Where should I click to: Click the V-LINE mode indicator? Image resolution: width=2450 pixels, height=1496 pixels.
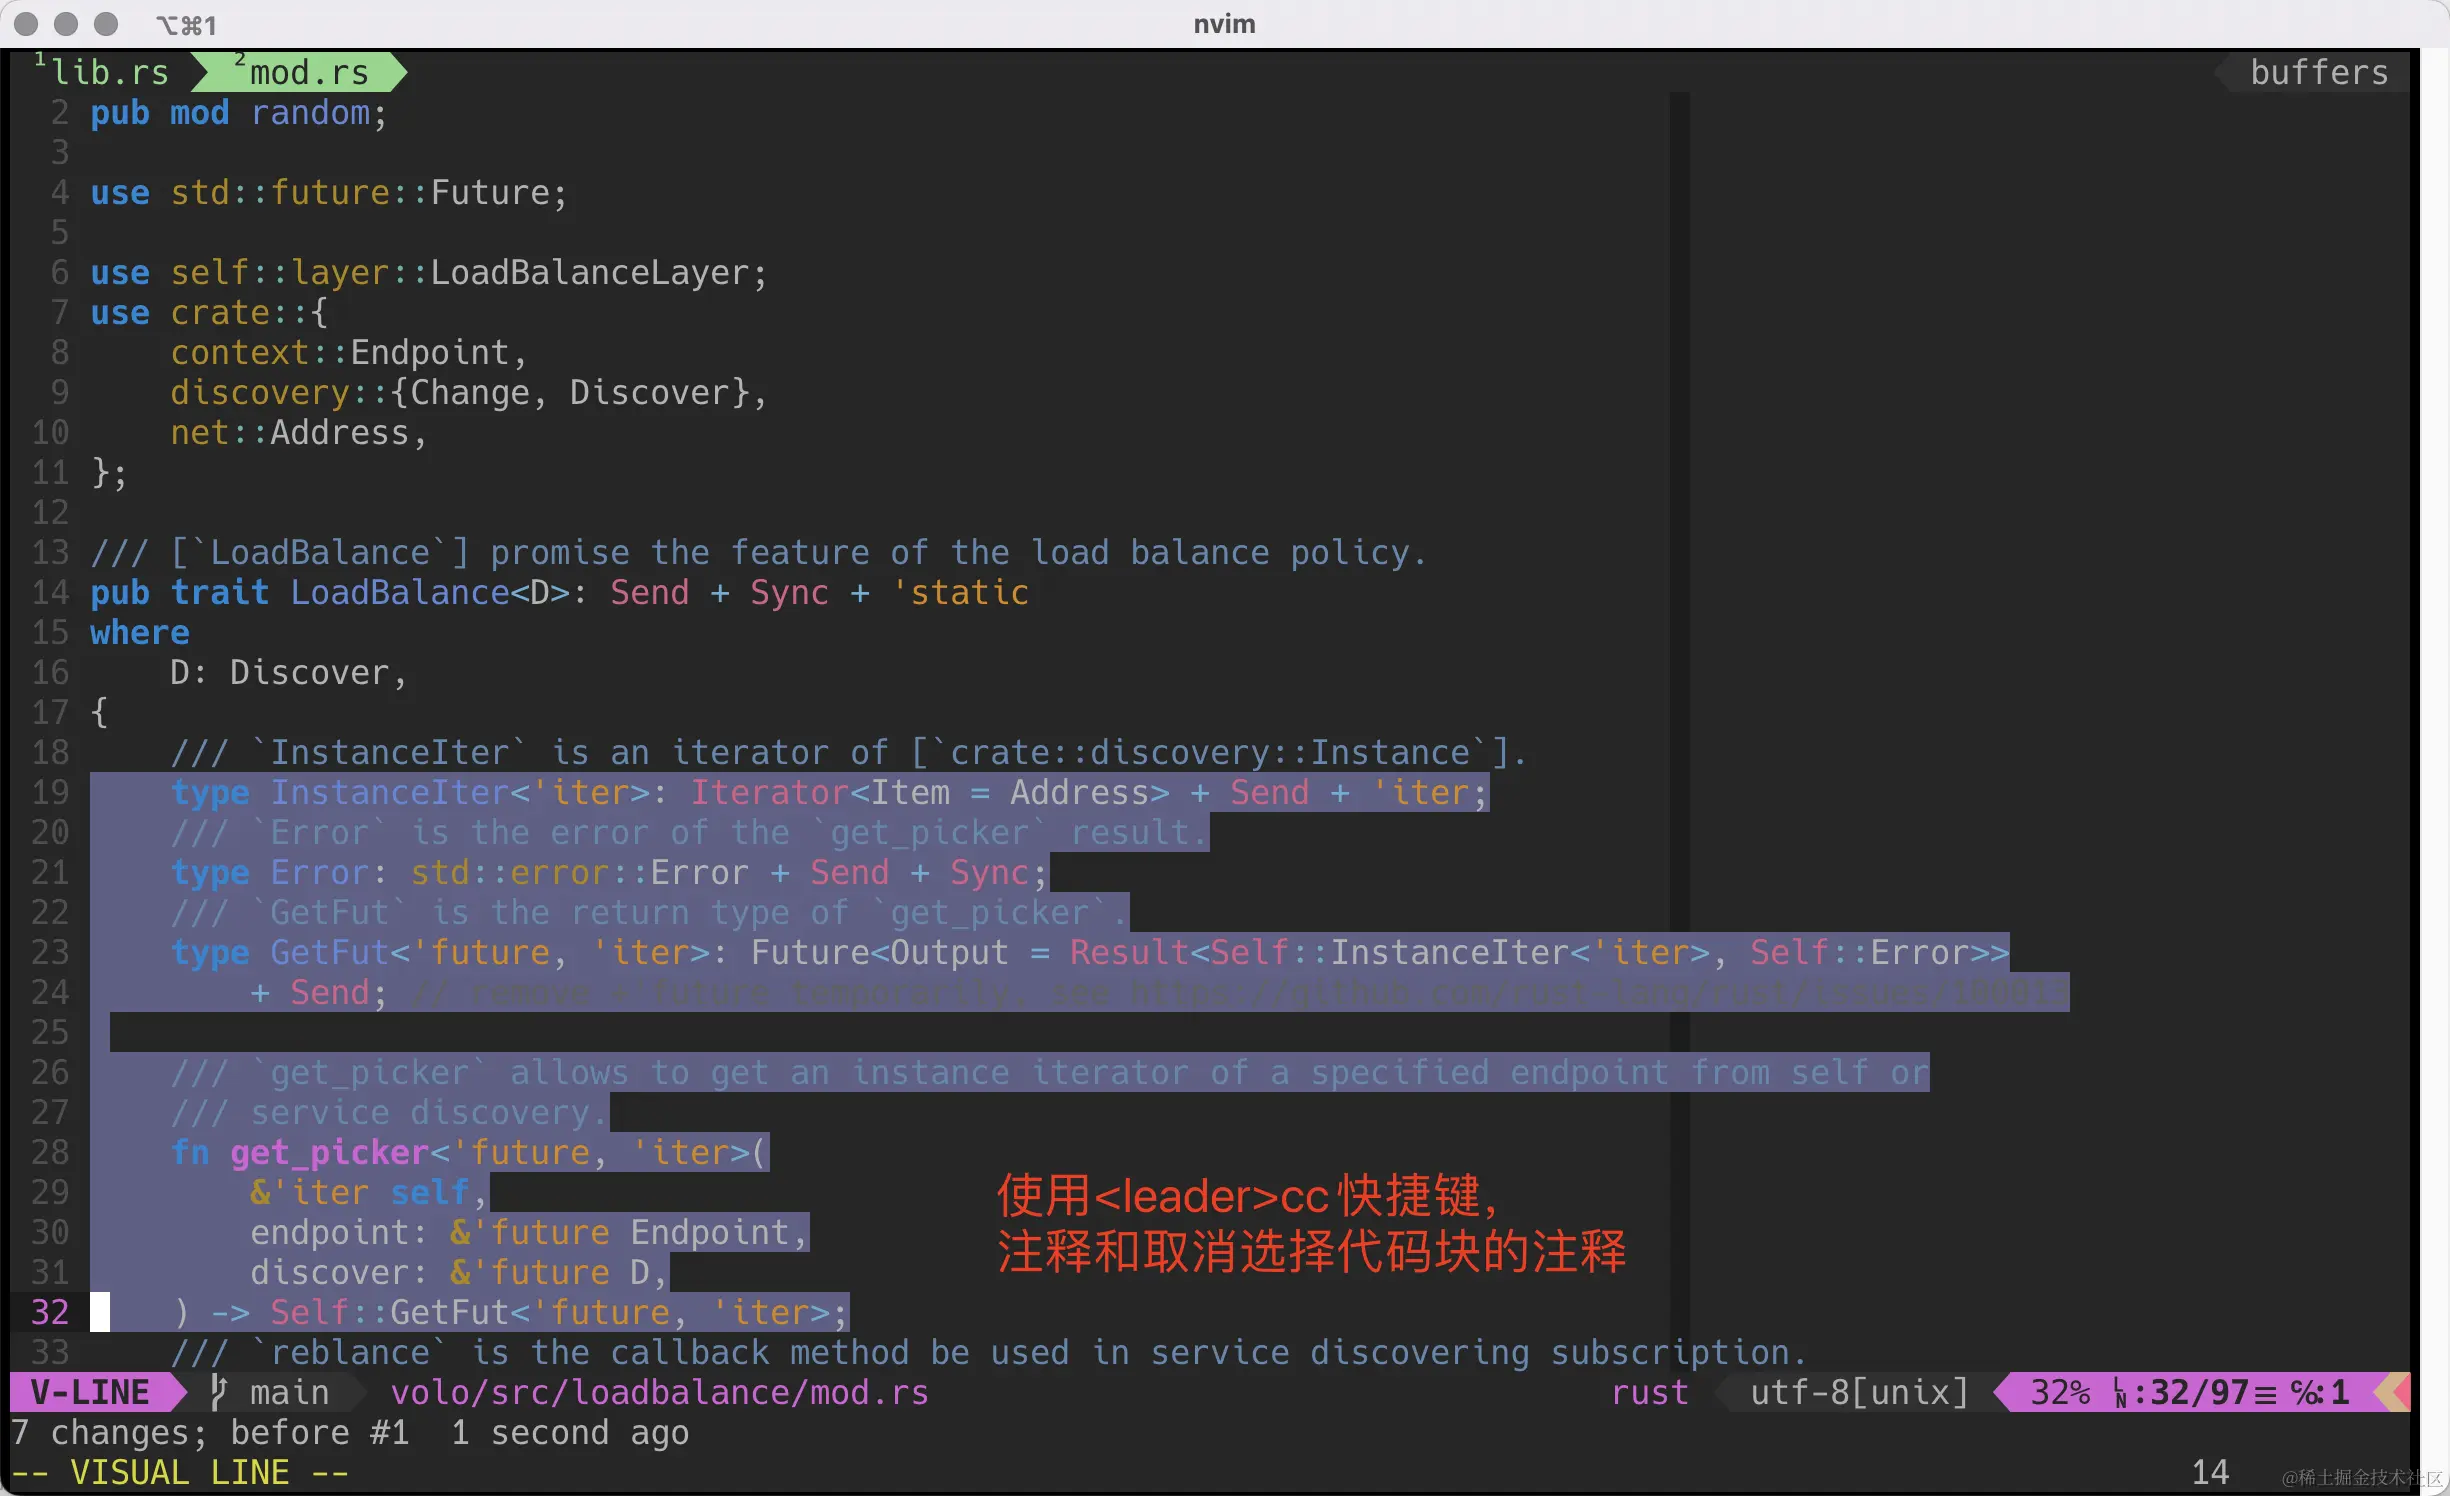click(90, 1392)
